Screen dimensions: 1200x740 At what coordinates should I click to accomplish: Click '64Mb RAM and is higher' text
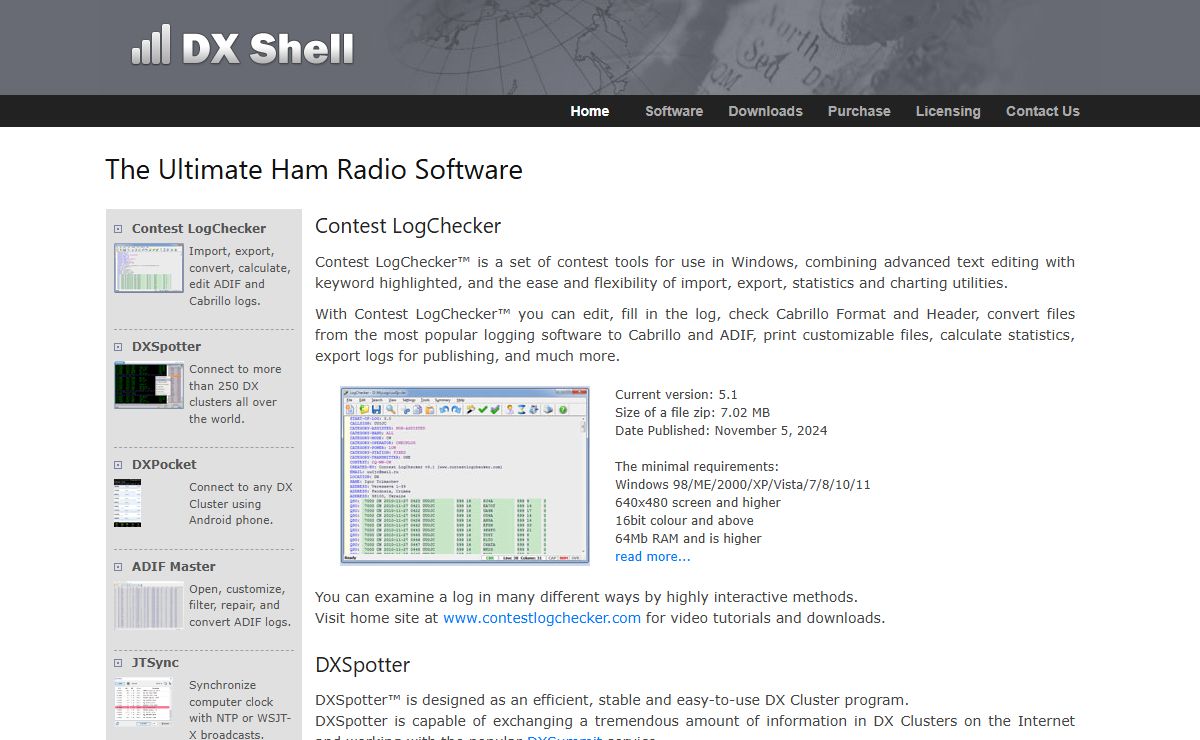coord(688,538)
